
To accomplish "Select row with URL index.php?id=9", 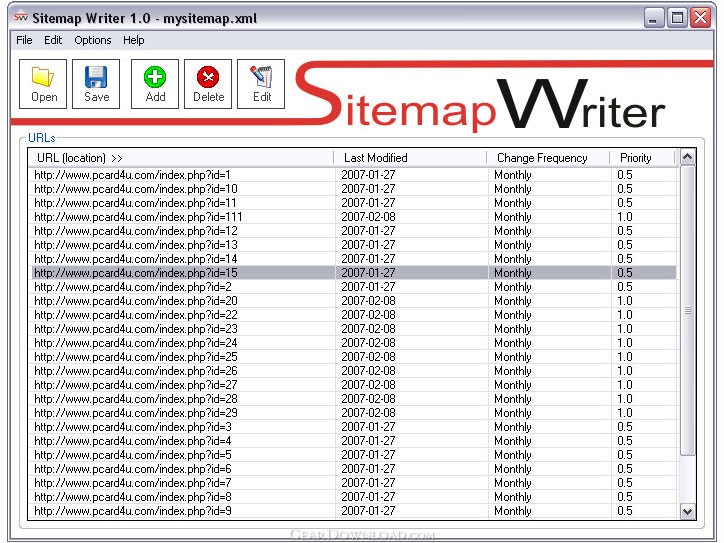I will (354, 511).
